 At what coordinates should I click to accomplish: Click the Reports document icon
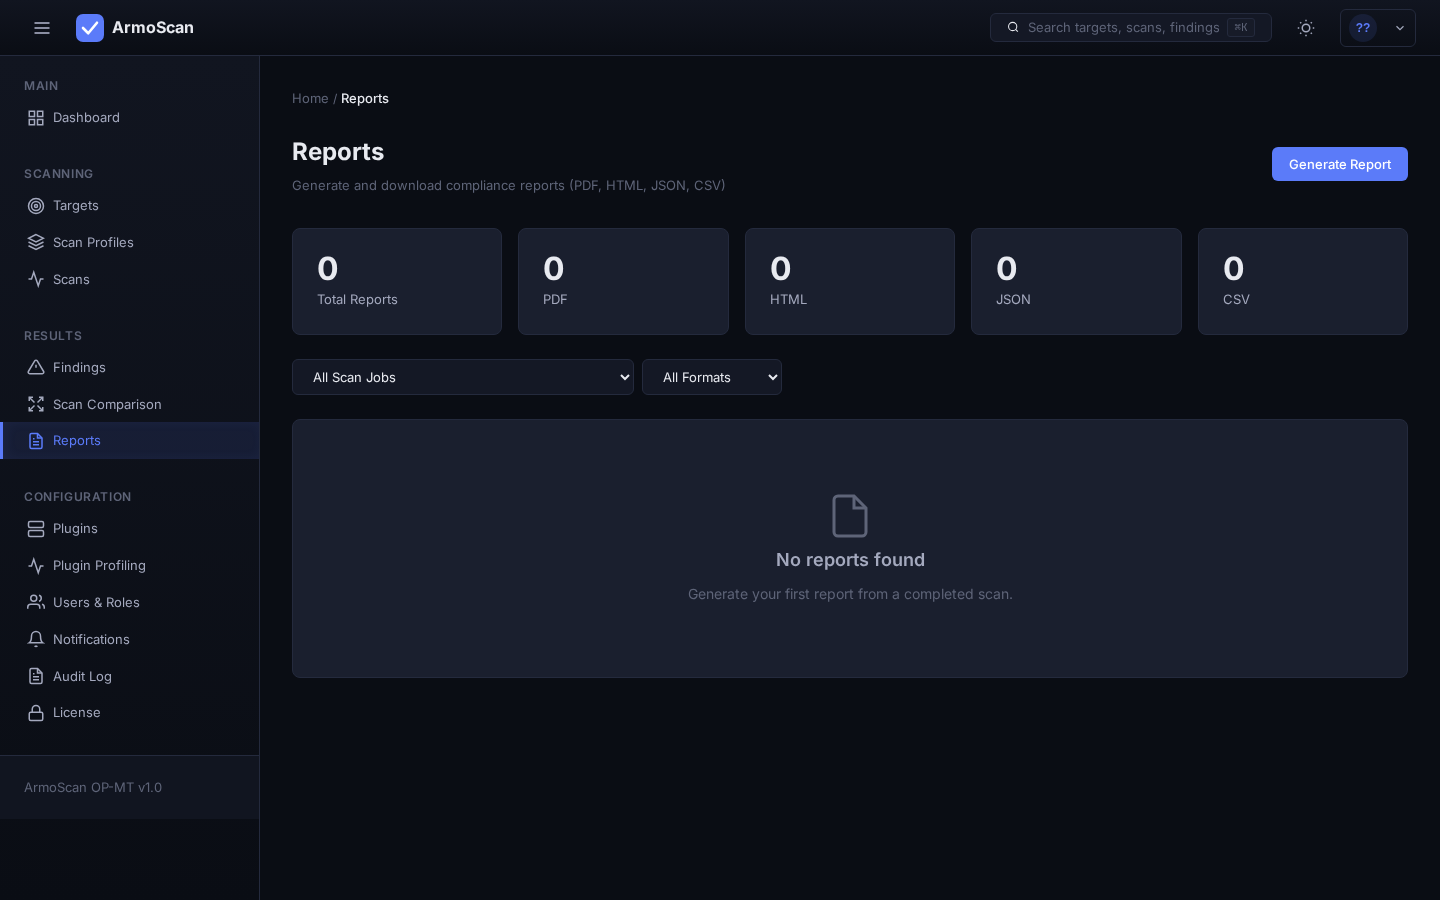coord(36,441)
